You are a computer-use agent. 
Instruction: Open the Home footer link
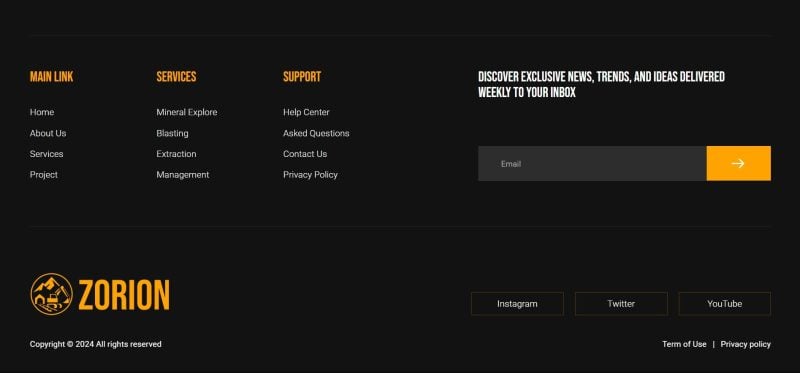pyautogui.click(x=42, y=112)
